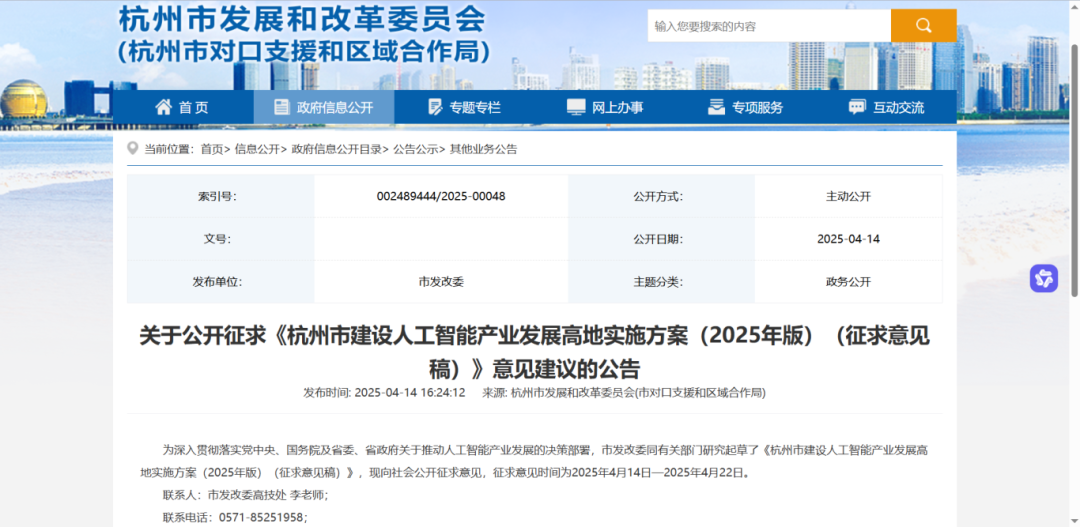Click the pencil-page icon beside 专题专栏

(x=435, y=107)
